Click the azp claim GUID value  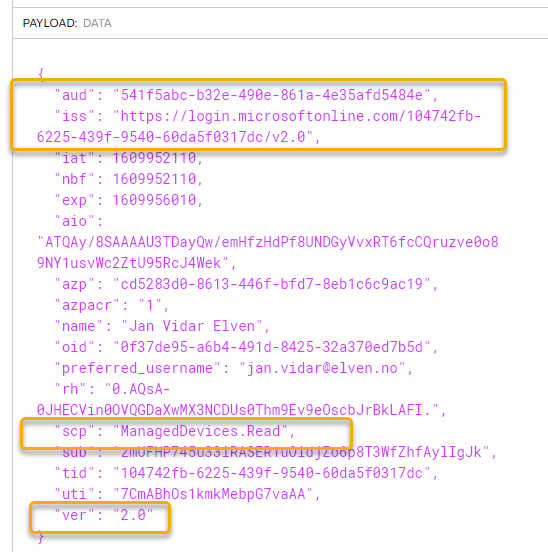pyautogui.click(x=271, y=284)
